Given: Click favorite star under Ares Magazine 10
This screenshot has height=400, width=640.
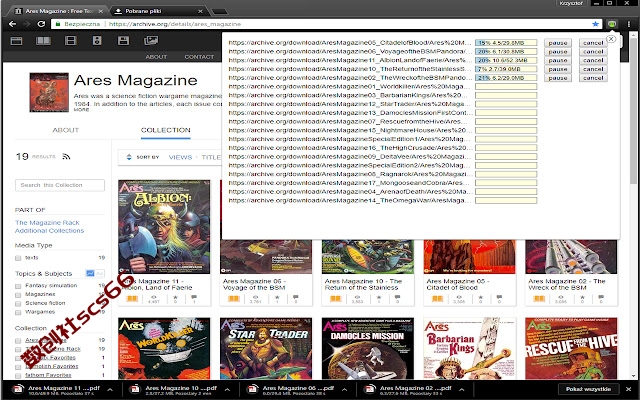Looking at the screenshot, I should coord(379,298).
